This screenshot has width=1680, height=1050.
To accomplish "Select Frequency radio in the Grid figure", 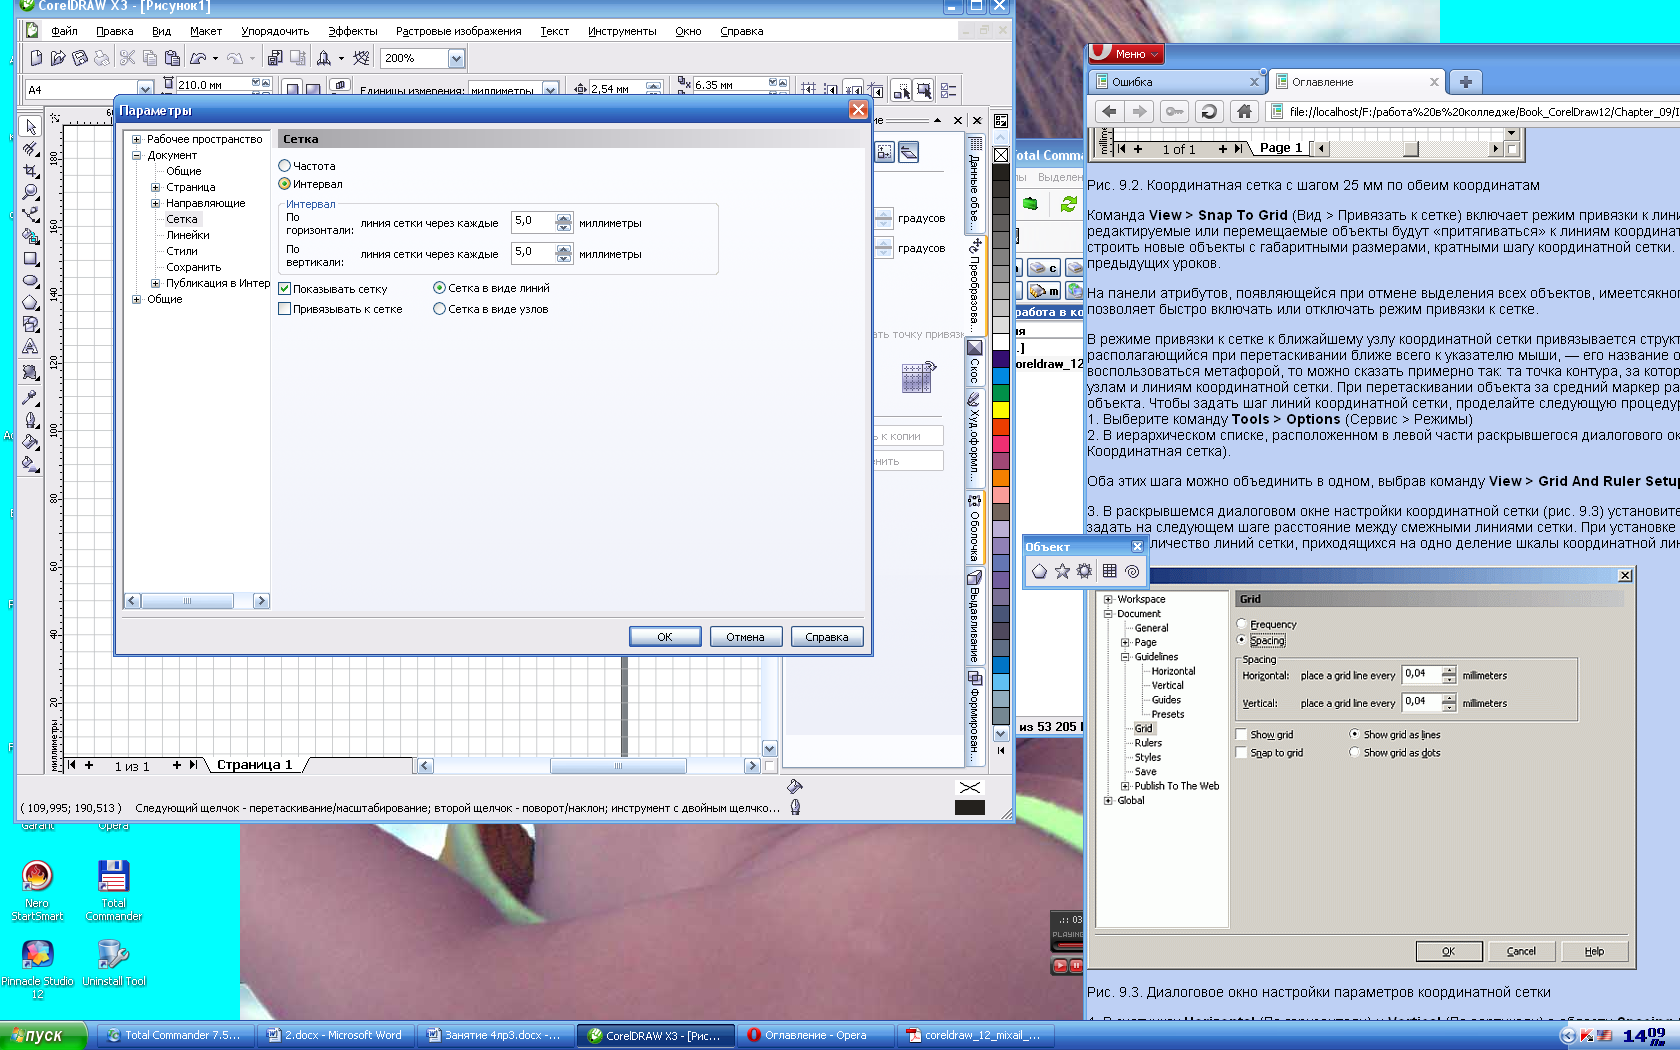I will click(x=1241, y=624).
